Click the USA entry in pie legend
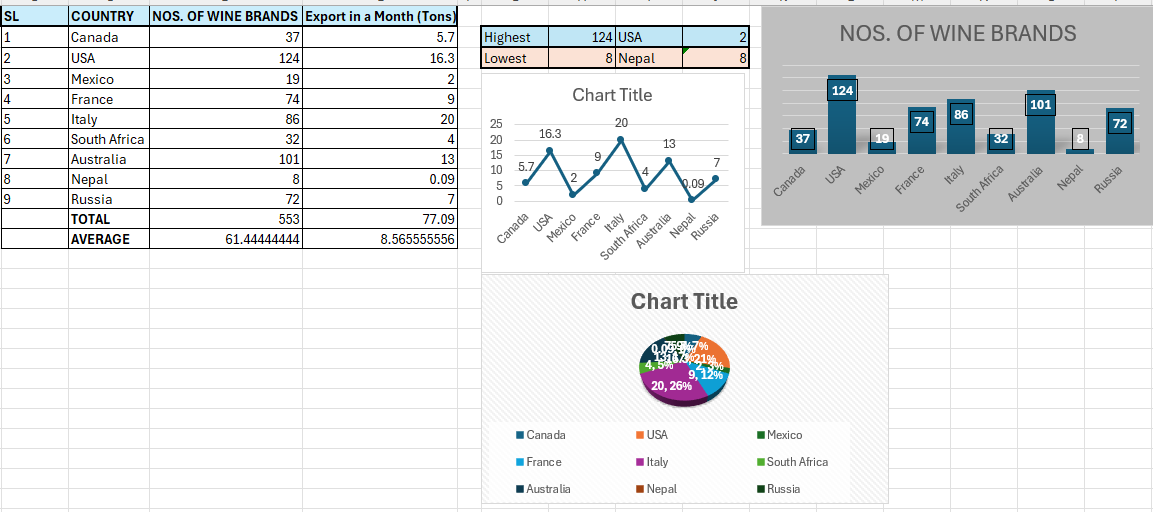Viewport: 1153px width, 512px height. pos(652,435)
